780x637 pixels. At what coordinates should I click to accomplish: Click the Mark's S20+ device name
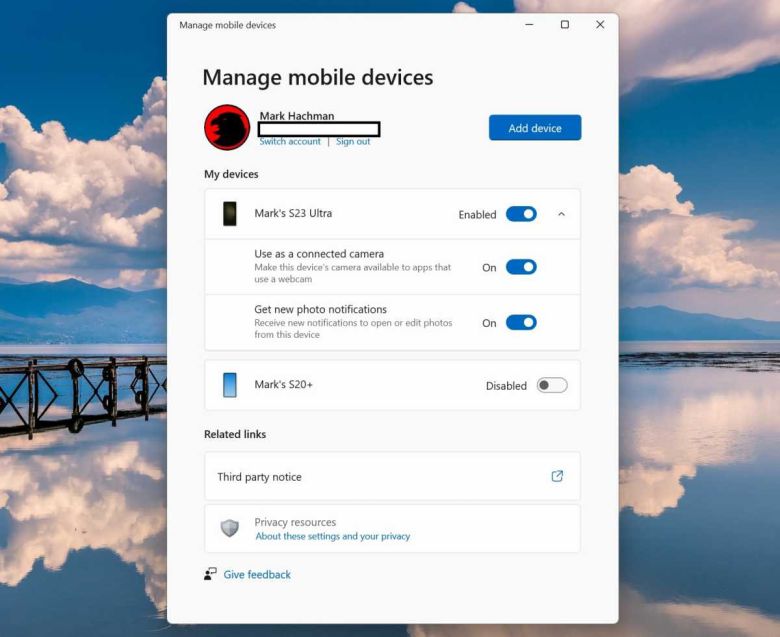284,384
